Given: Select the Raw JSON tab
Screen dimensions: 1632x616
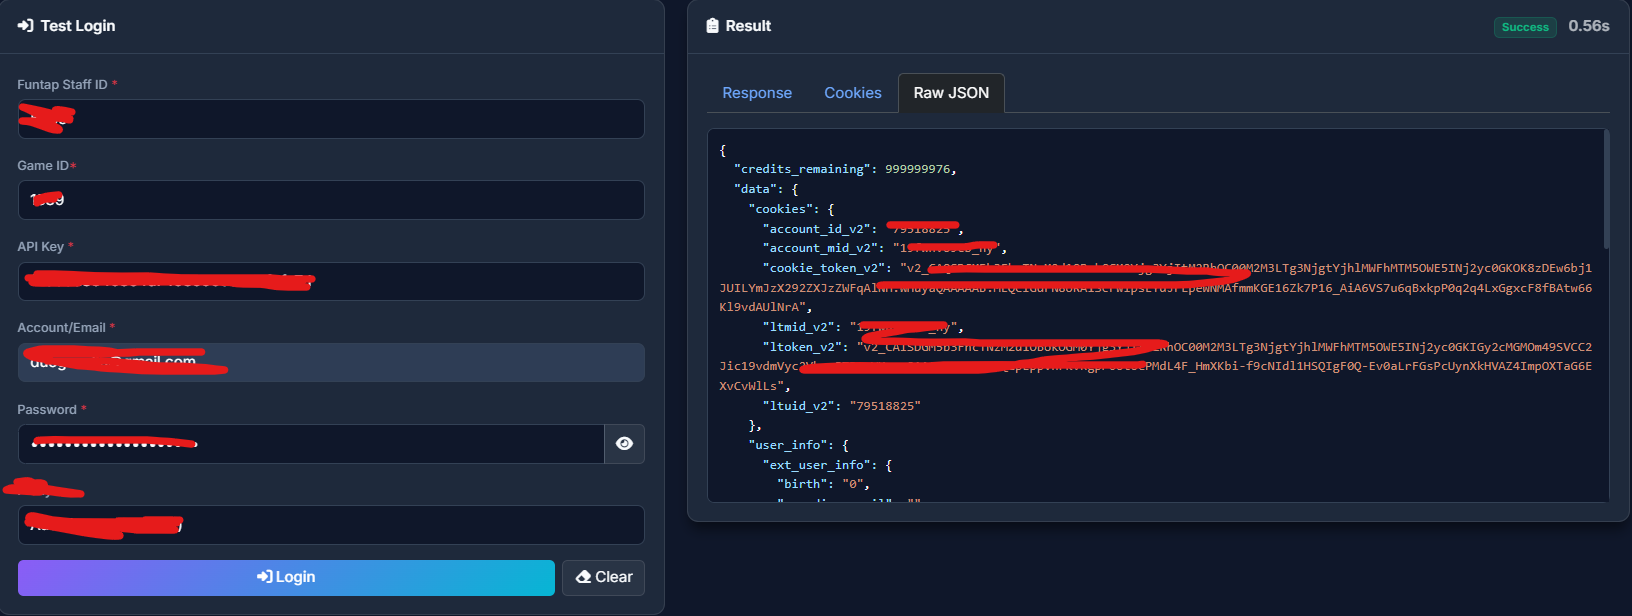Looking at the screenshot, I should 950,93.
